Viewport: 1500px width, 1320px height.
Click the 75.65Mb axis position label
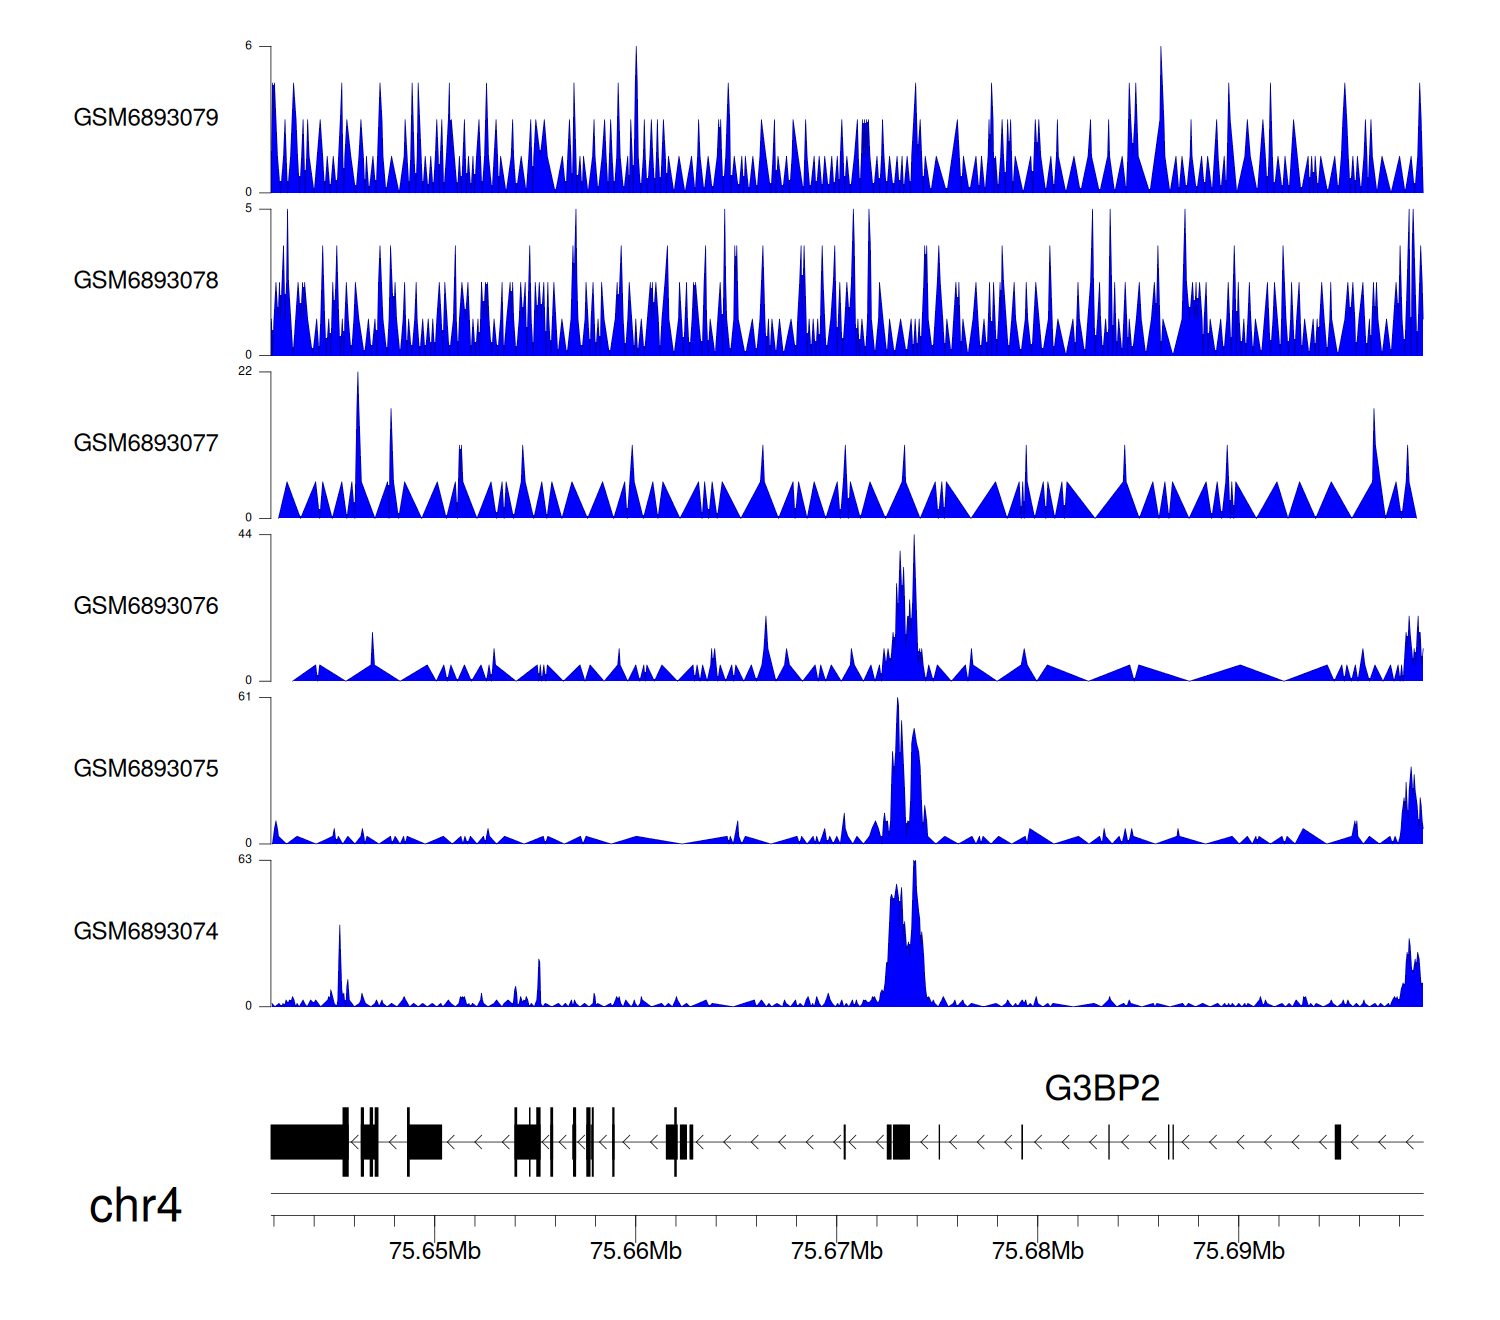point(435,1251)
